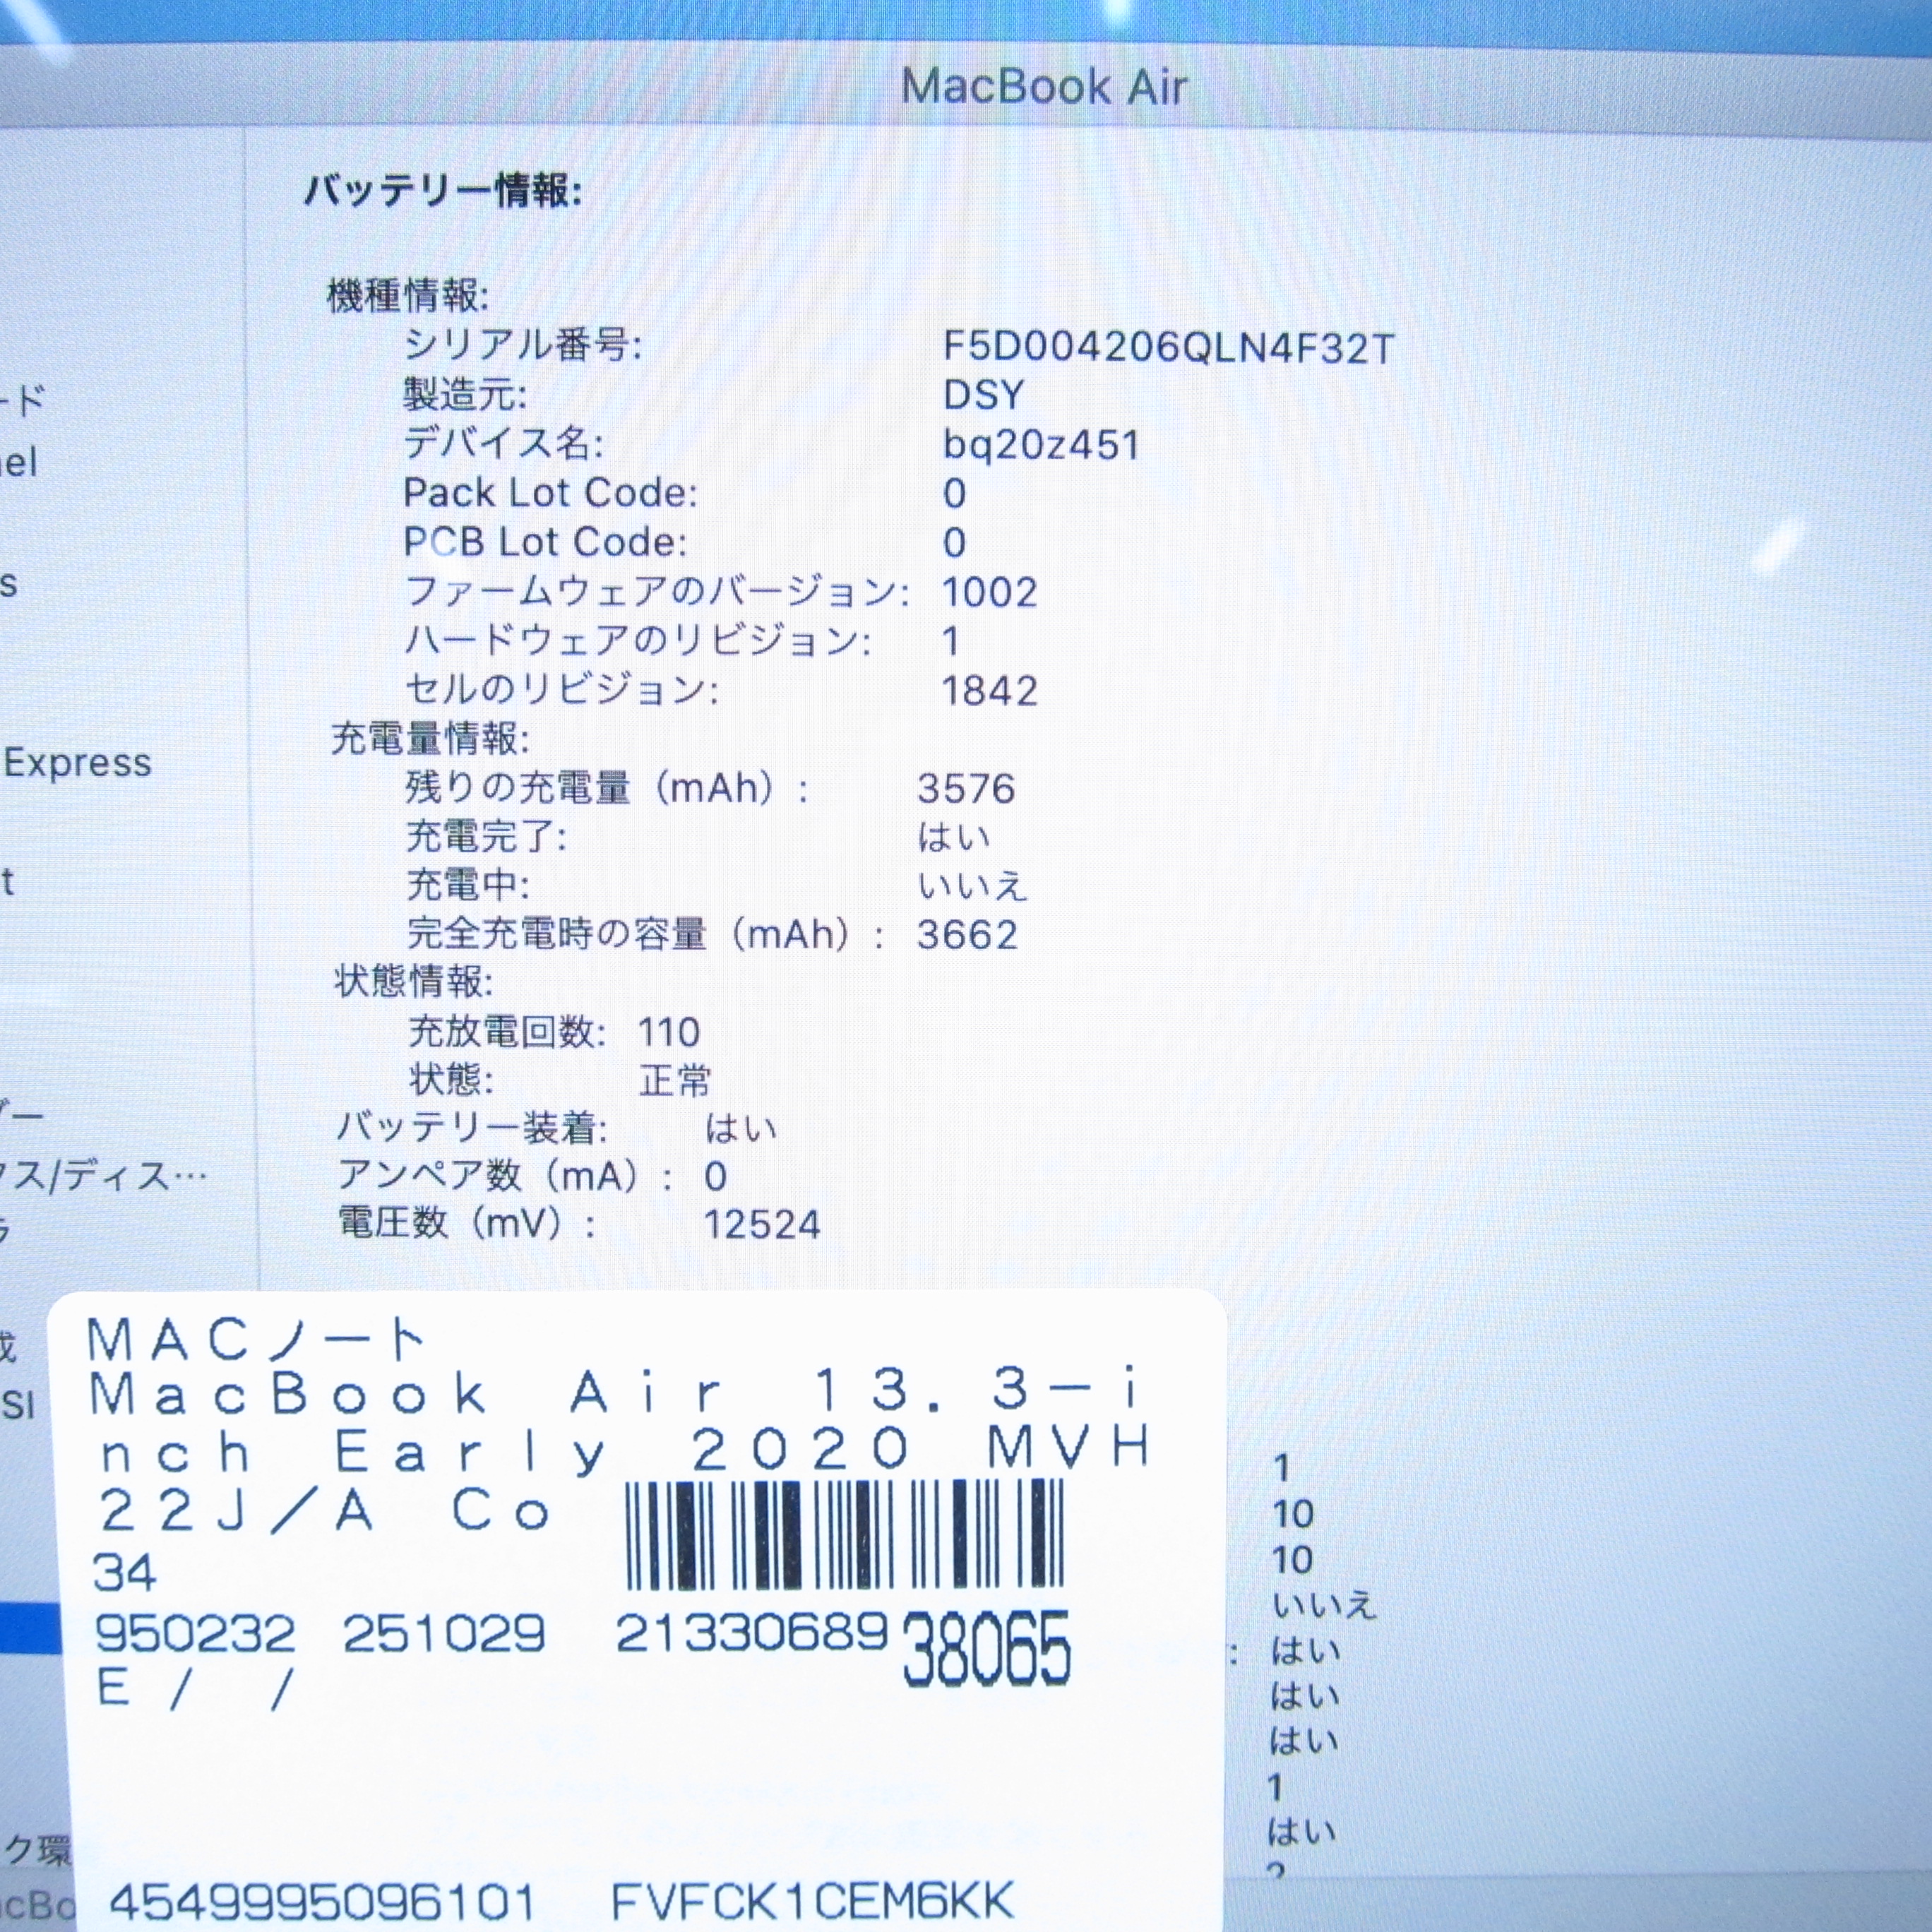Image resolution: width=1932 pixels, height=1932 pixels.
Task: Select the sidebar item ending in Express
Action: point(76,763)
